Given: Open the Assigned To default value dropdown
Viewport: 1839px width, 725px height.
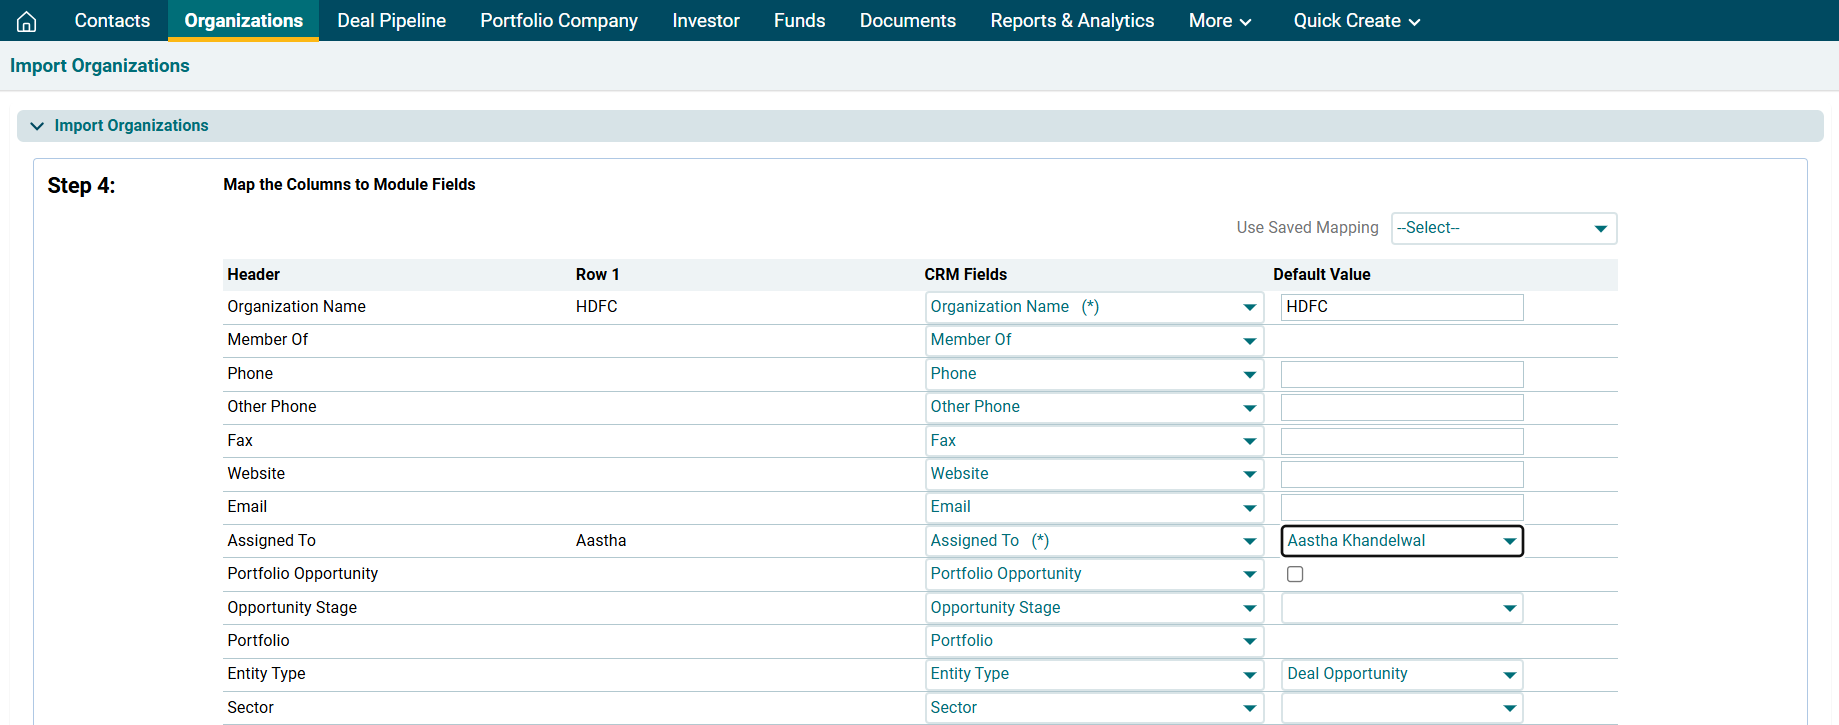Looking at the screenshot, I should click(1401, 541).
